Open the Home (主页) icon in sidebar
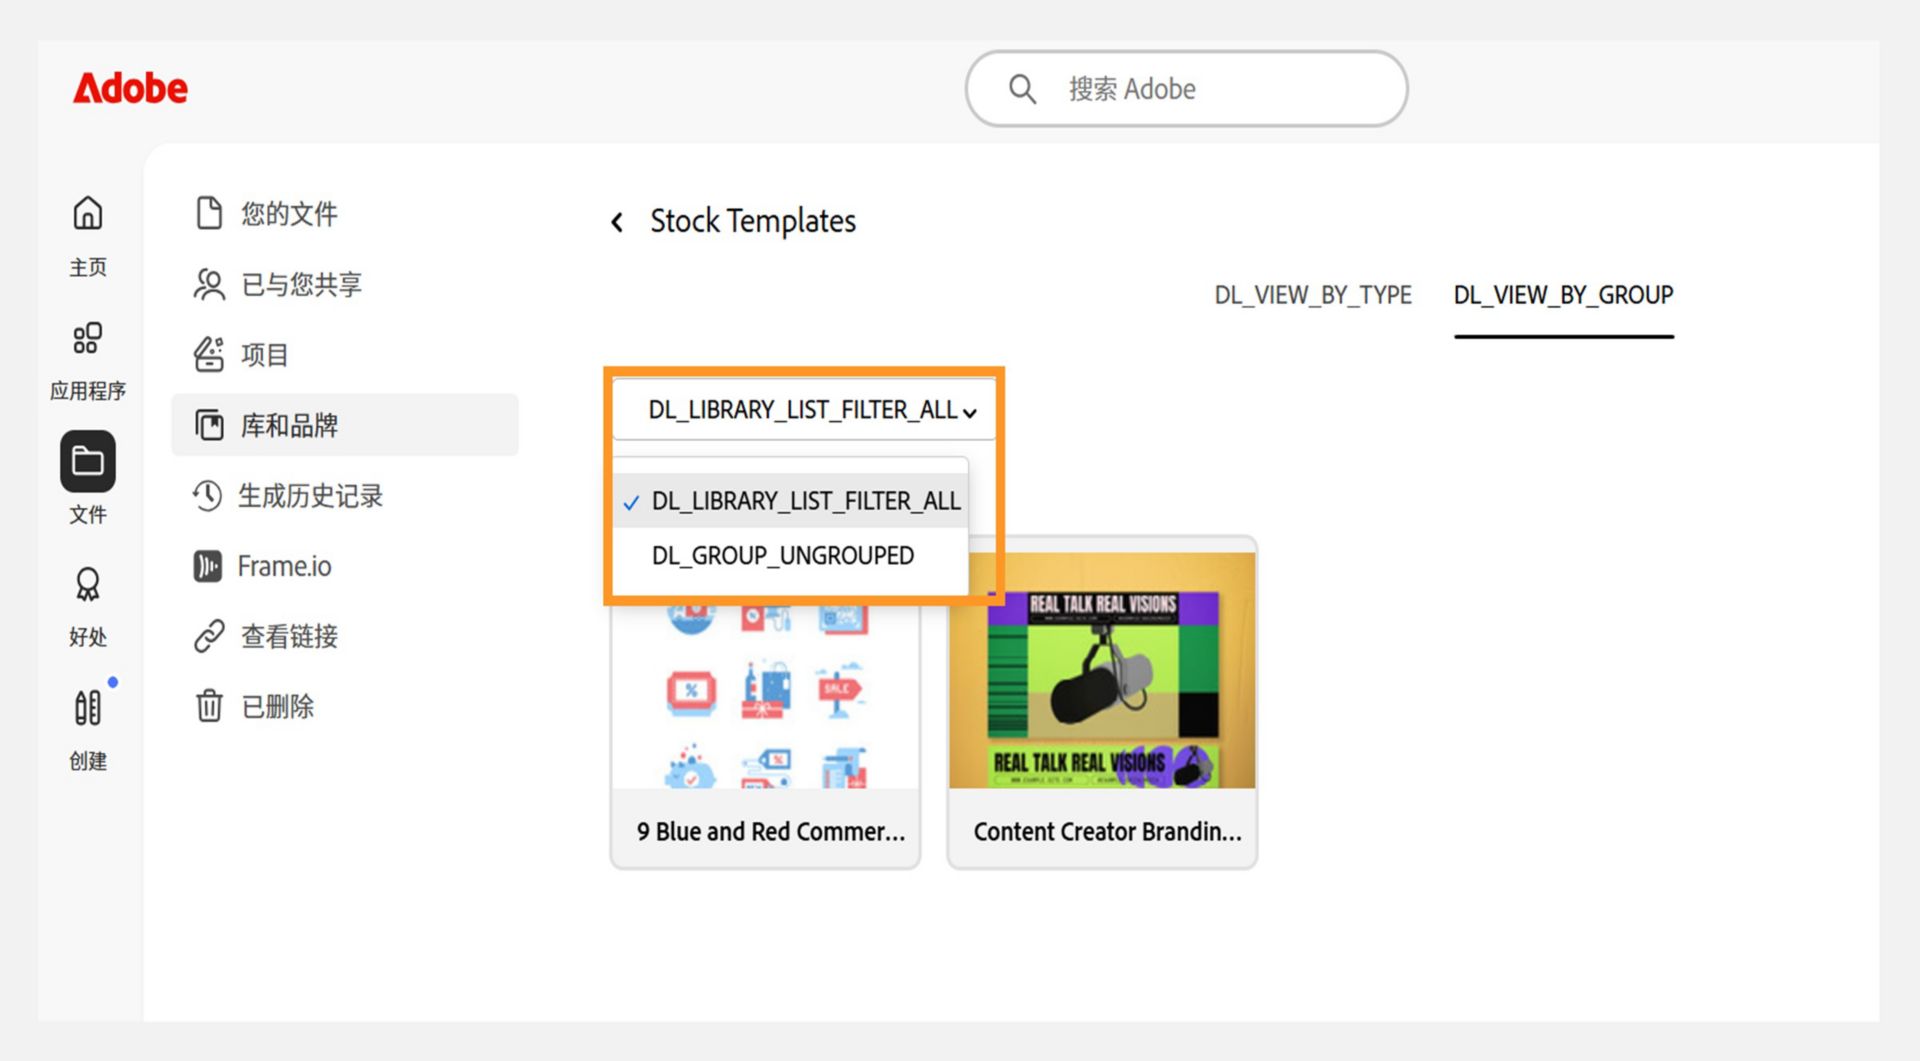 [88, 213]
